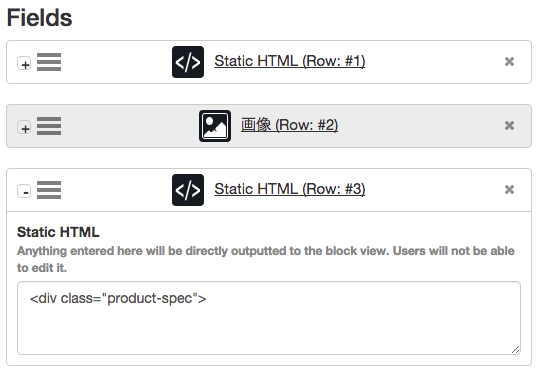
Task: Click the gray help text about block view
Action: [x=266, y=259]
